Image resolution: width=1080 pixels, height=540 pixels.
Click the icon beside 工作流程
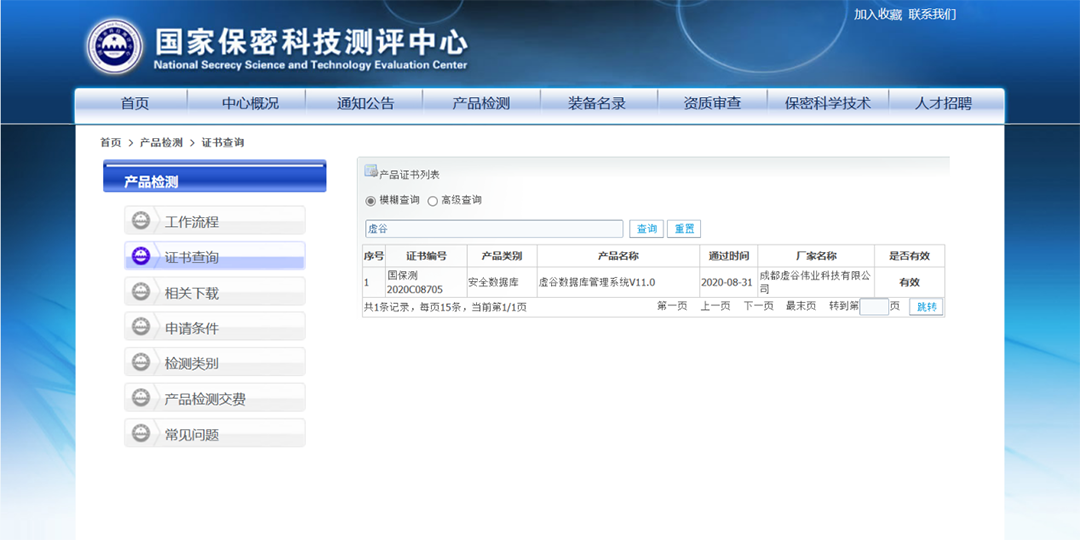[141, 221]
